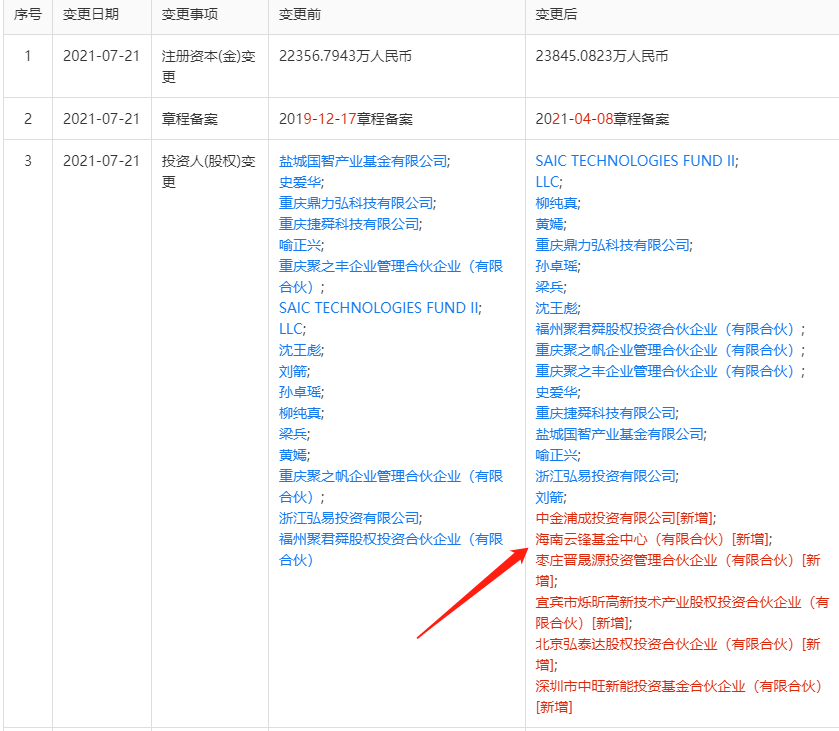Click date 2021-07-21 in row 3

point(101,161)
